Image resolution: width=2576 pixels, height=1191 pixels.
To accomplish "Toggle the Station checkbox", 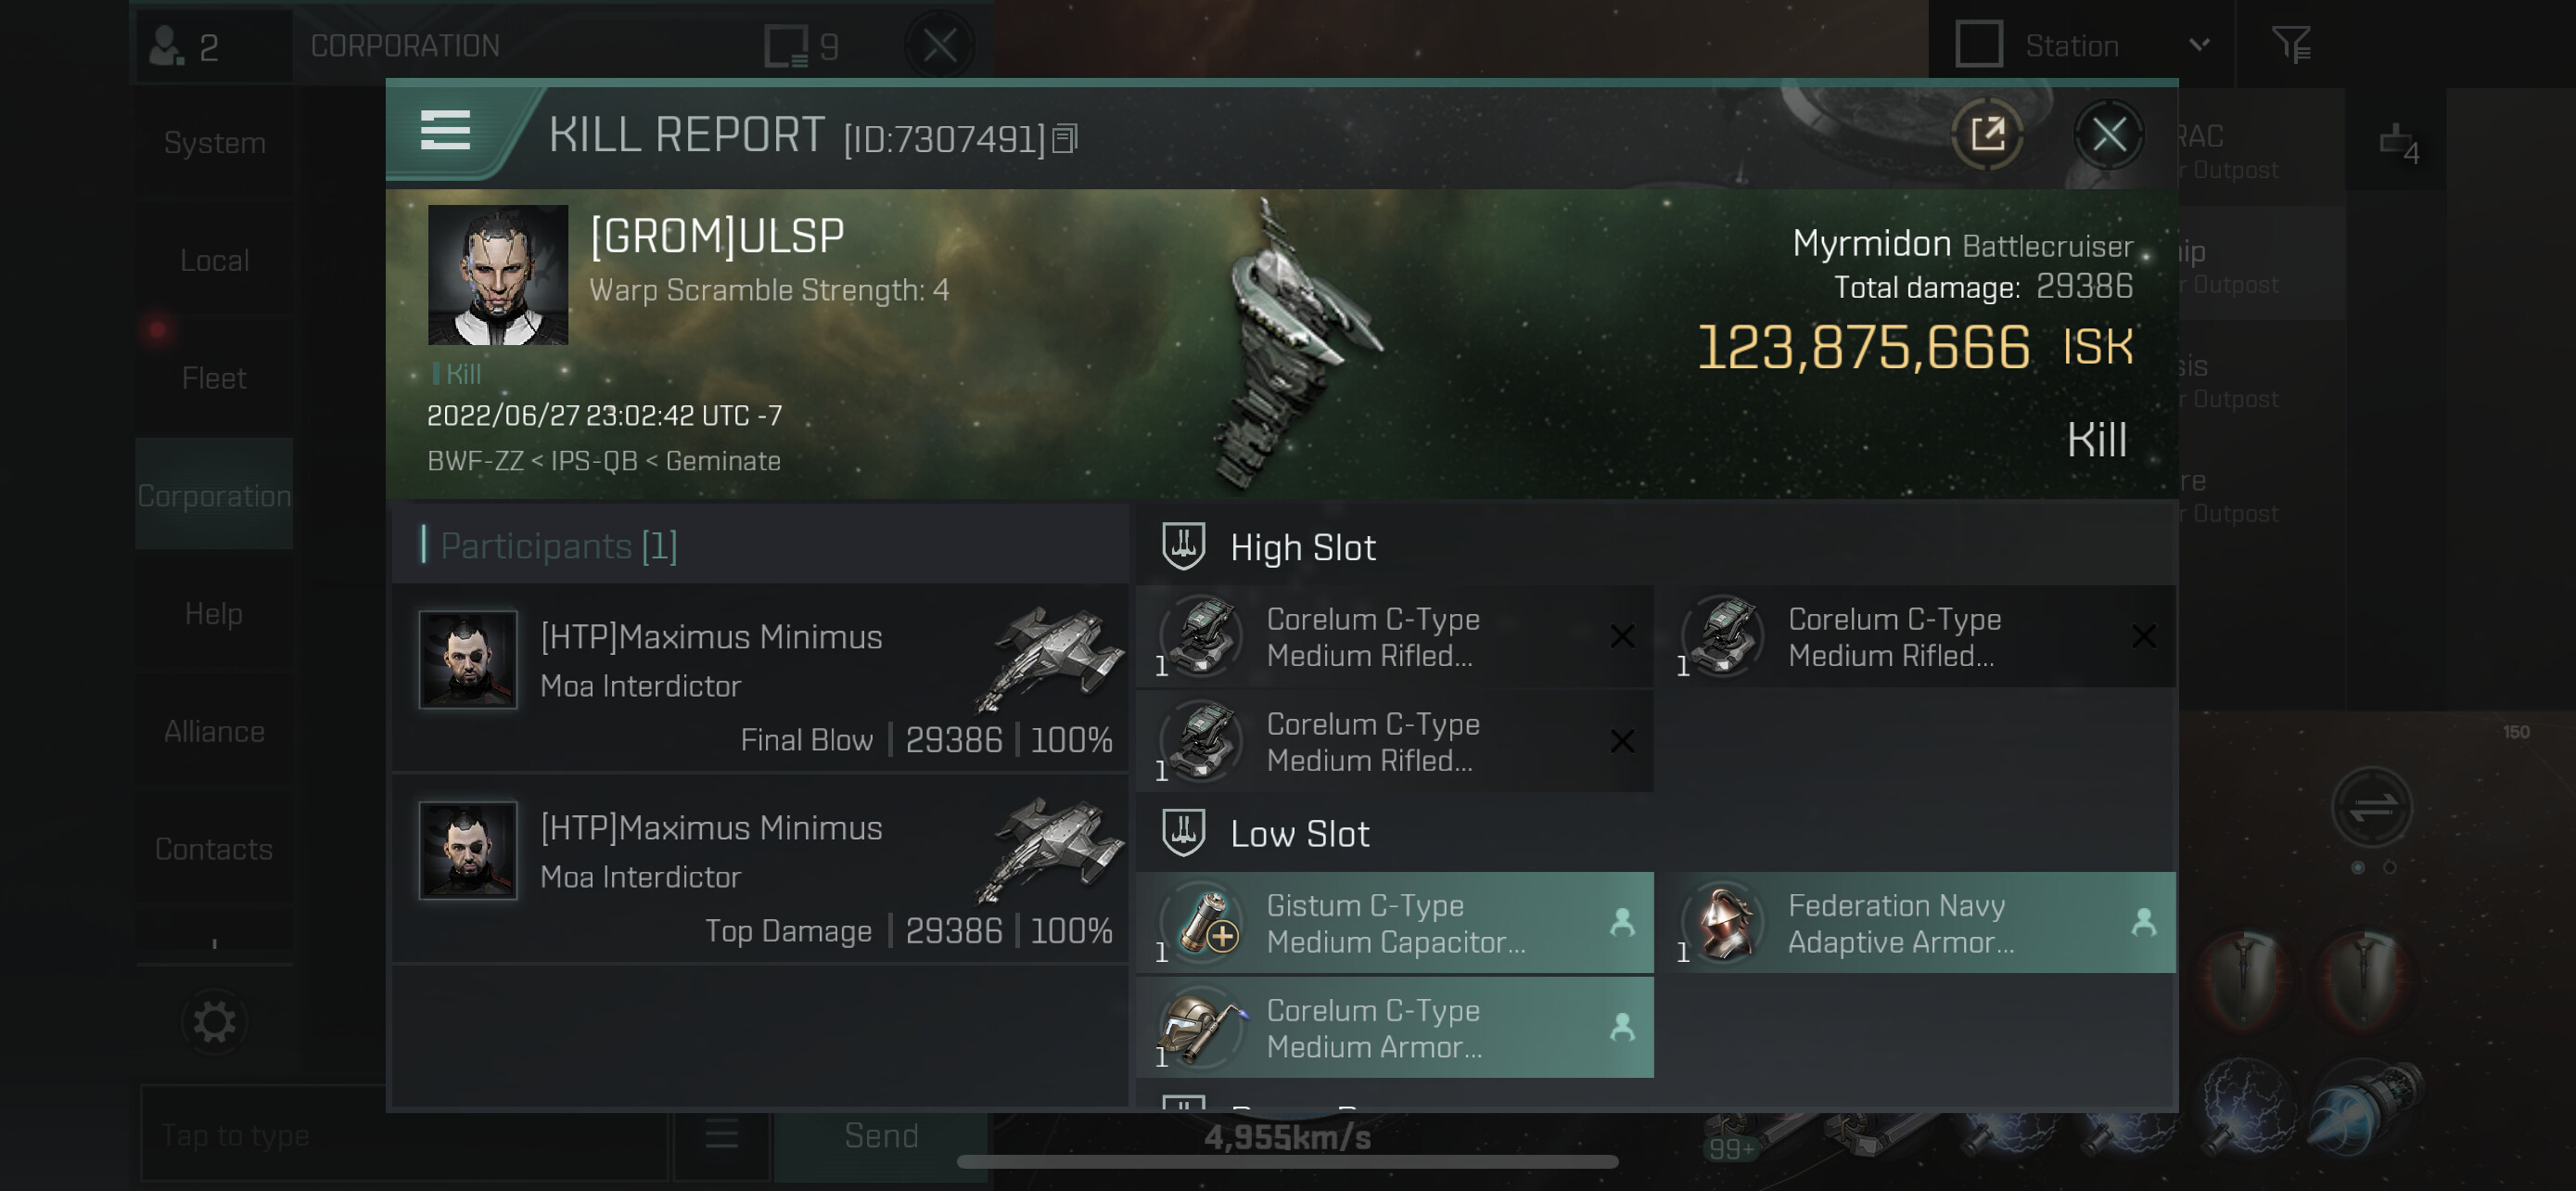I will (1978, 45).
